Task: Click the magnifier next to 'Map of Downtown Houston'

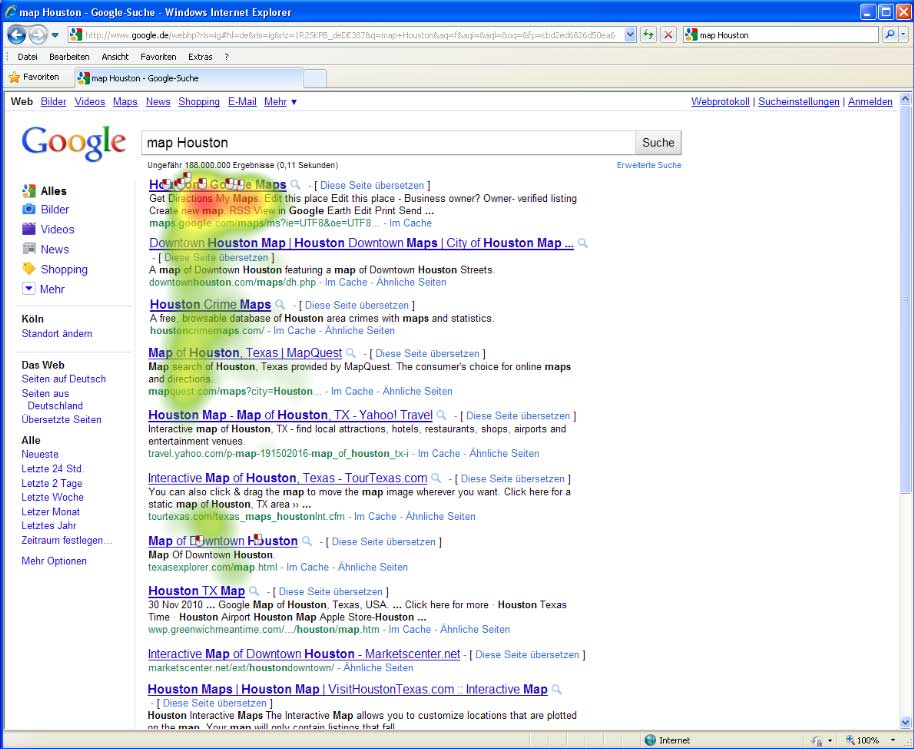Action: (307, 541)
